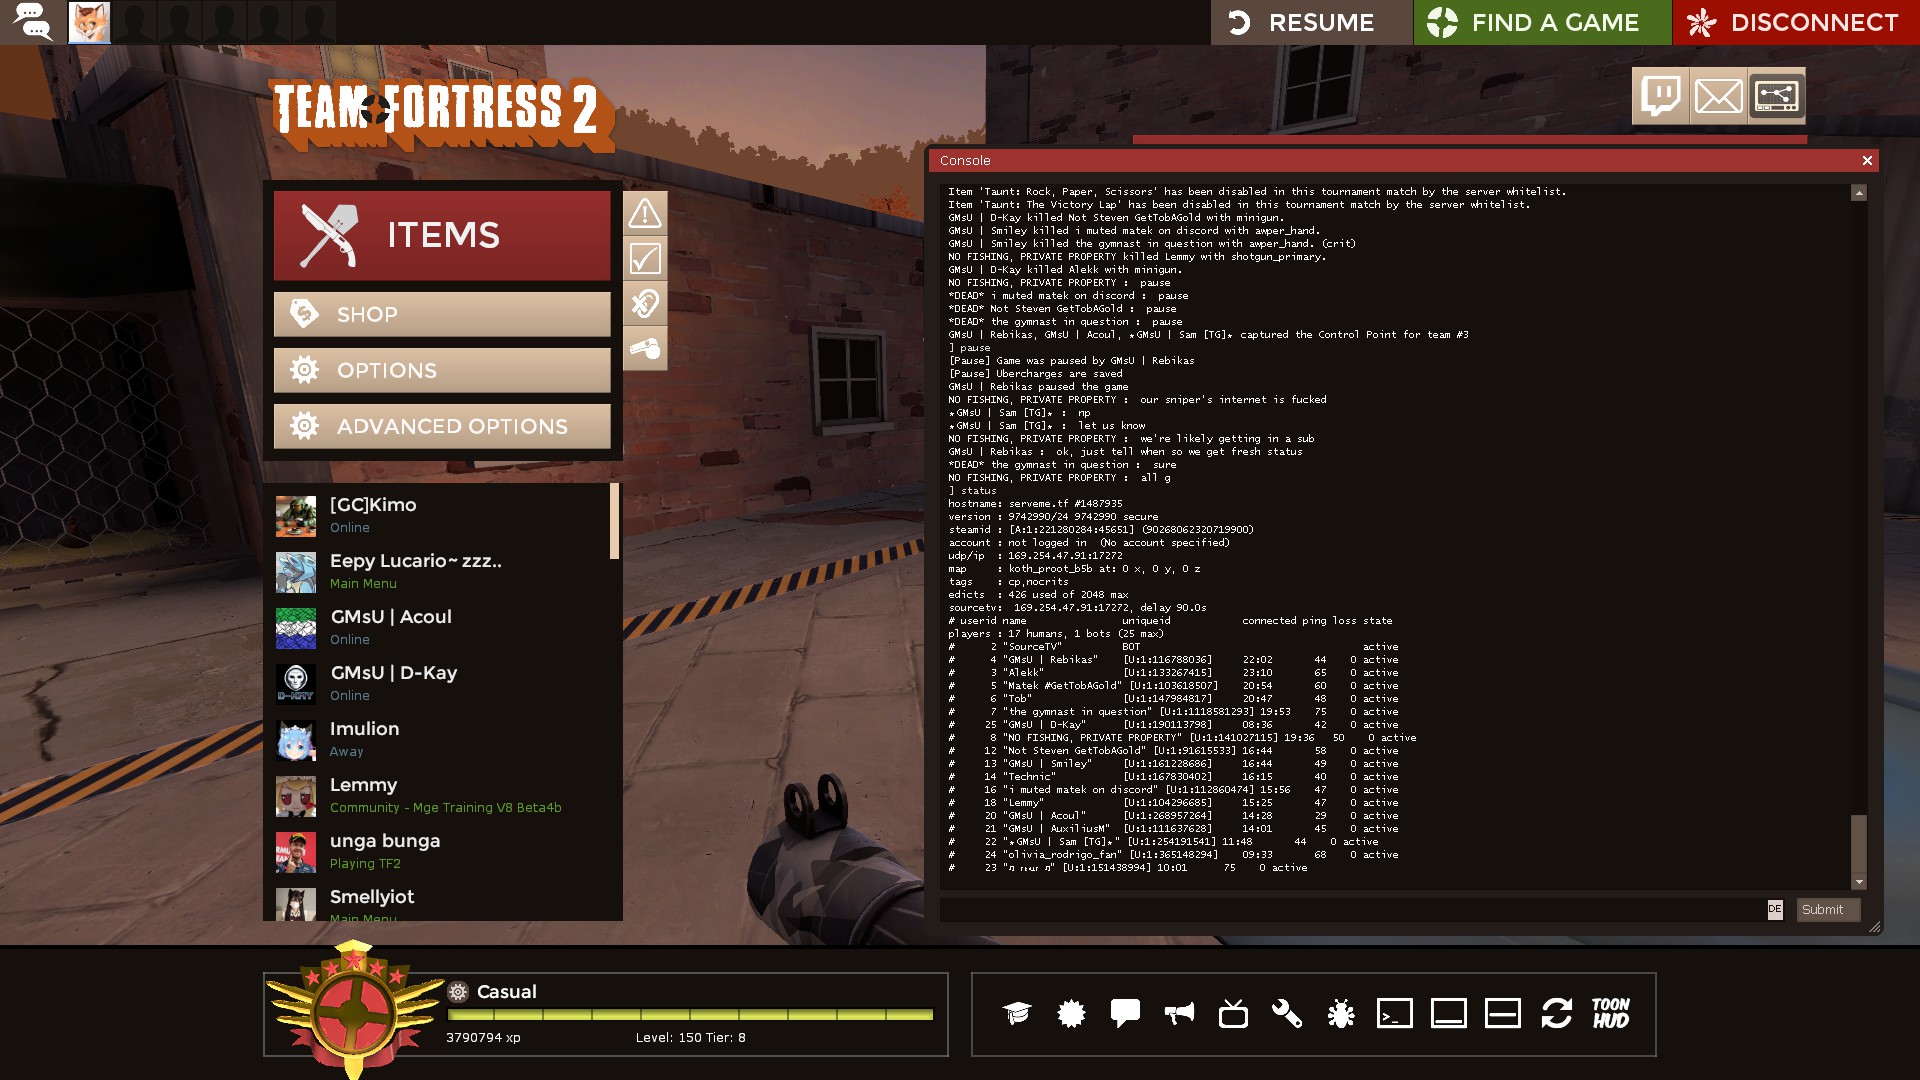Click the reload HUD arrows icon
This screenshot has height=1080, width=1920.
pyautogui.click(x=1557, y=1014)
